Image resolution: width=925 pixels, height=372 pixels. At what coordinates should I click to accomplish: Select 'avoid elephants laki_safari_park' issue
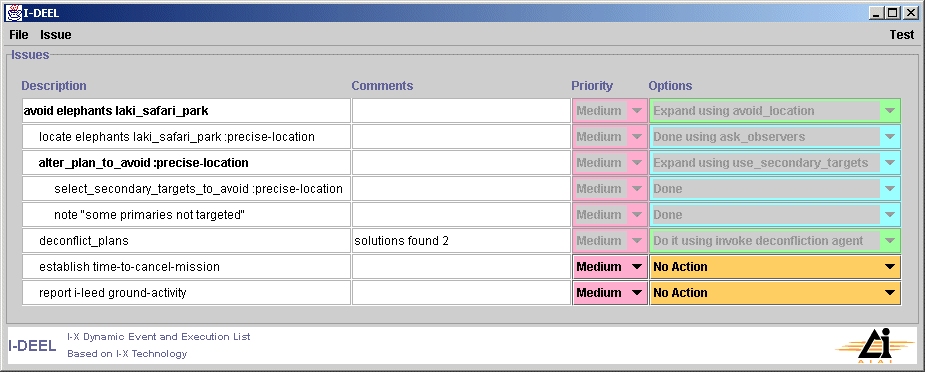[x=186, y=111]
